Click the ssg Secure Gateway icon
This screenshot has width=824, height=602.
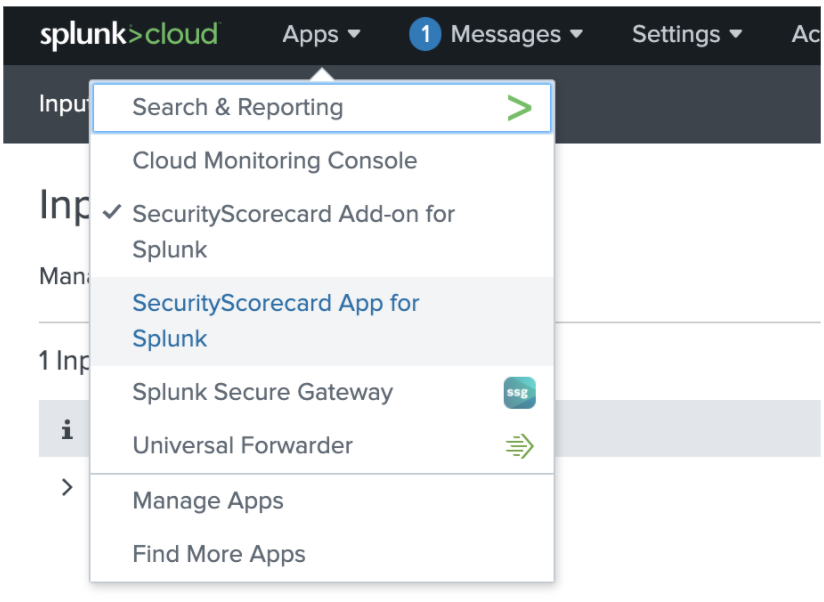519,392
